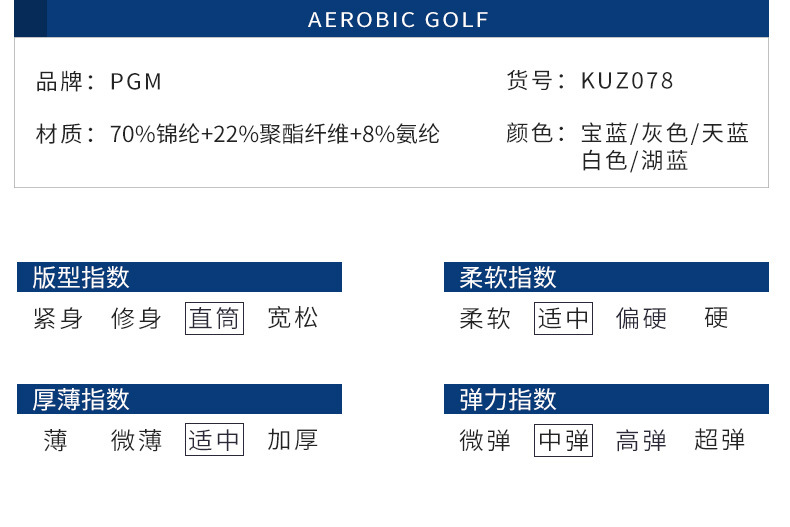Select the 微薄 thickness option
Viewport: 790px width, 527px height.
tap(136, 440)
